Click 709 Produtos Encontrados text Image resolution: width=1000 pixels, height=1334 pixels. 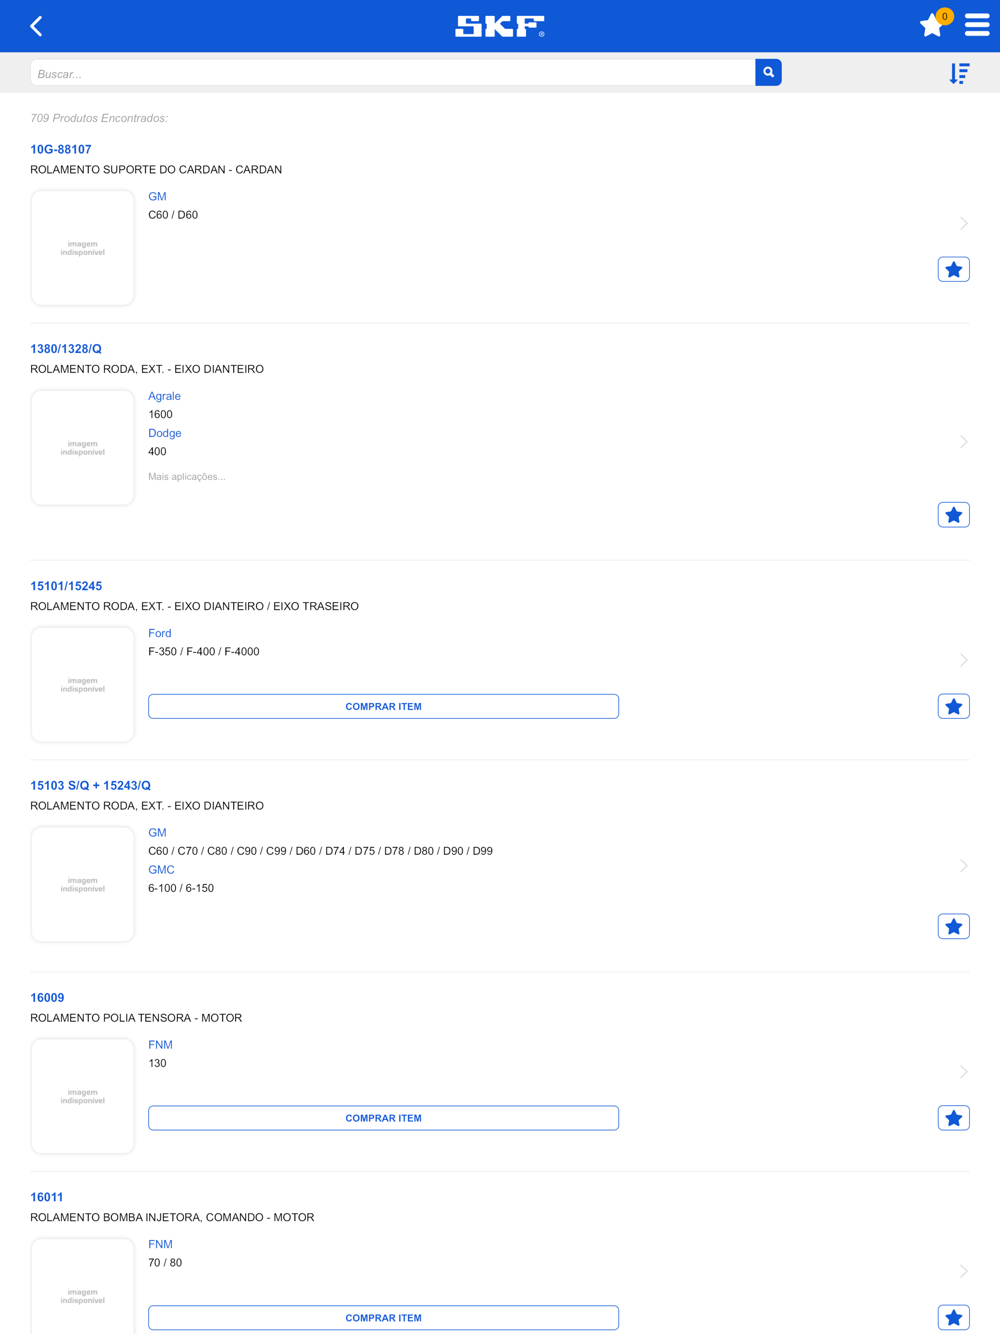(99, 118)
